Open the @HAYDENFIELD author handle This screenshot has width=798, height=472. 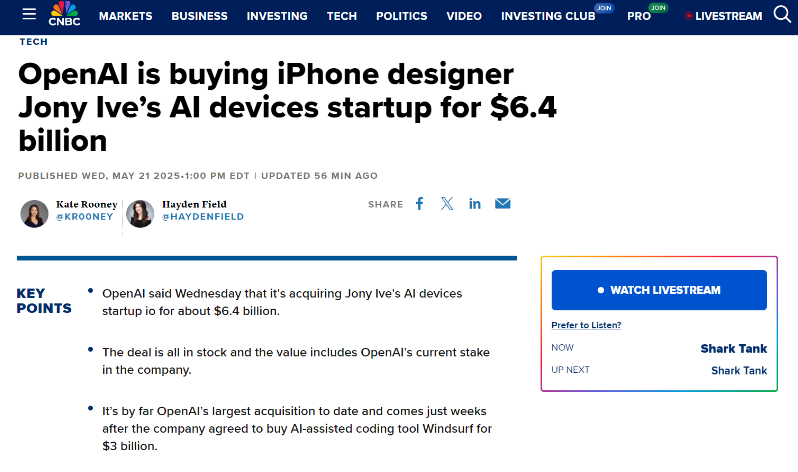point(203,217)
